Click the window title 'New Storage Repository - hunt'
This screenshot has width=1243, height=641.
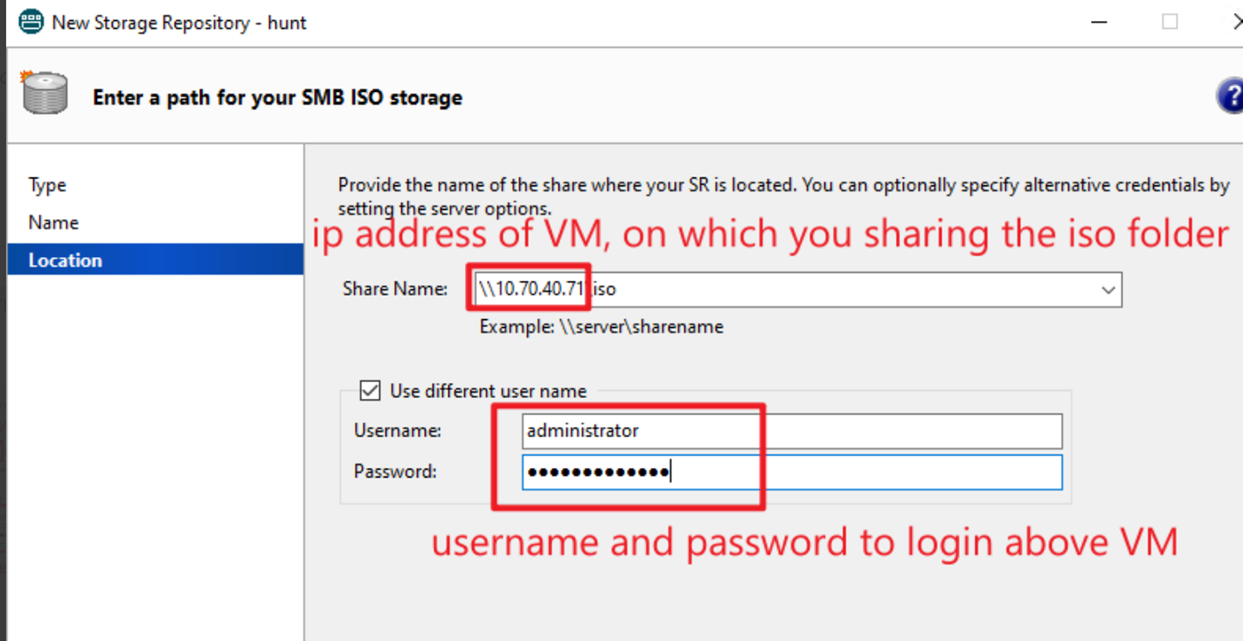tap(179, 22)
